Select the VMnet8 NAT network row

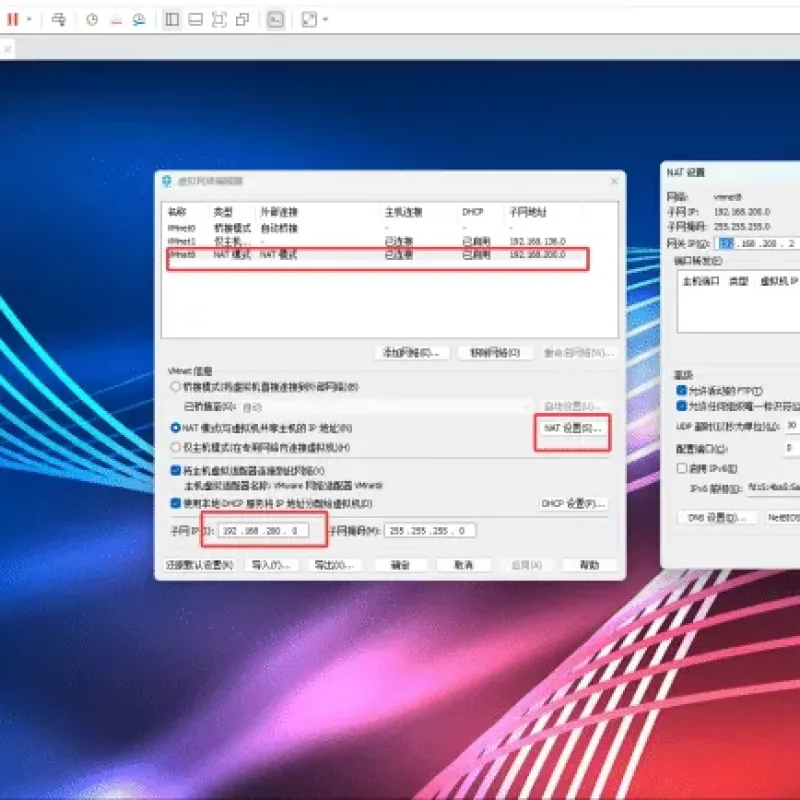[390, 254]
